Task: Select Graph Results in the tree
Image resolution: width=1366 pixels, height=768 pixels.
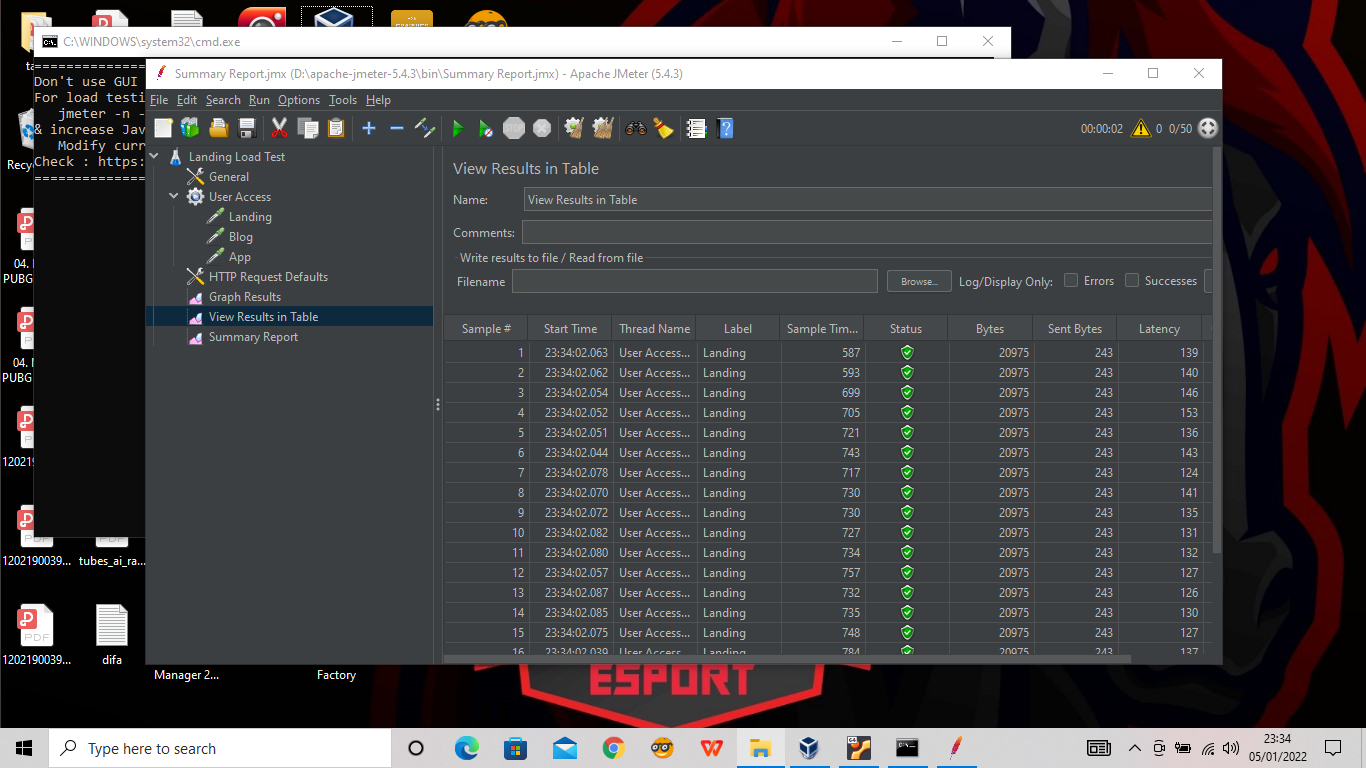Action: pos(244,297)
